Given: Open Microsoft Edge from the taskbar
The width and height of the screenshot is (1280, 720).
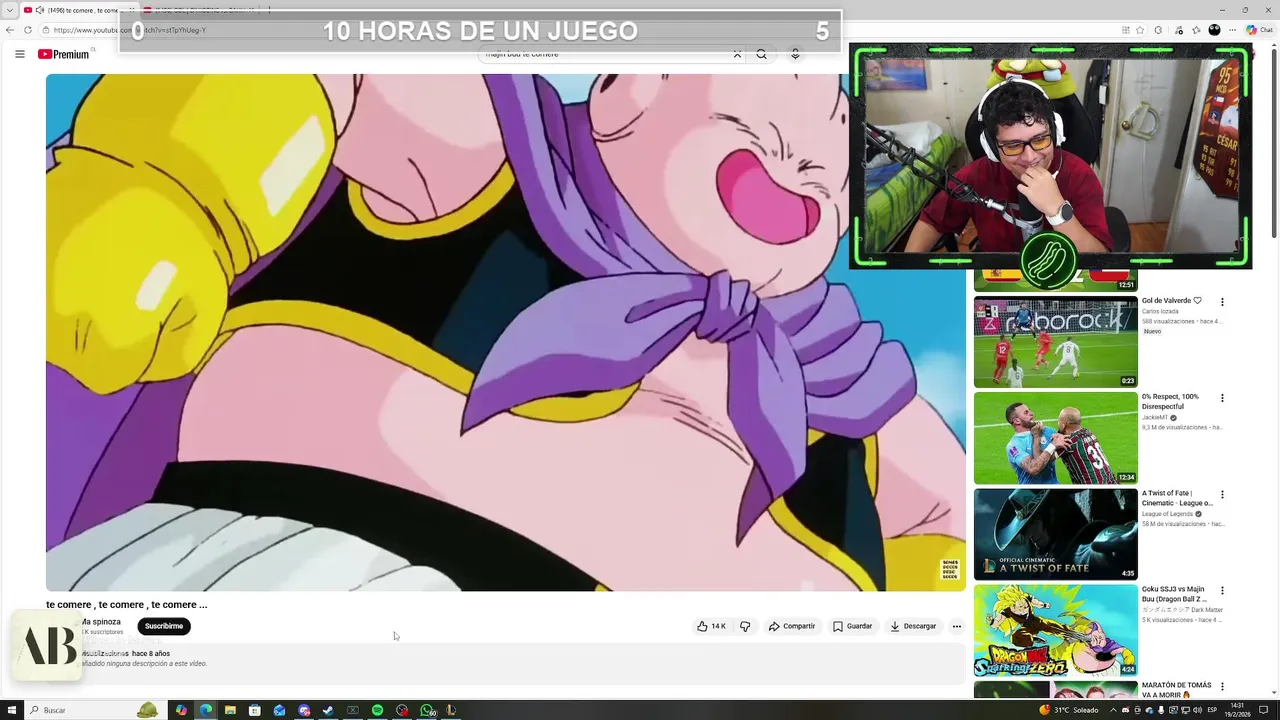Looking at the screenshot, I should pyautogui.click(x=206, y=710).
